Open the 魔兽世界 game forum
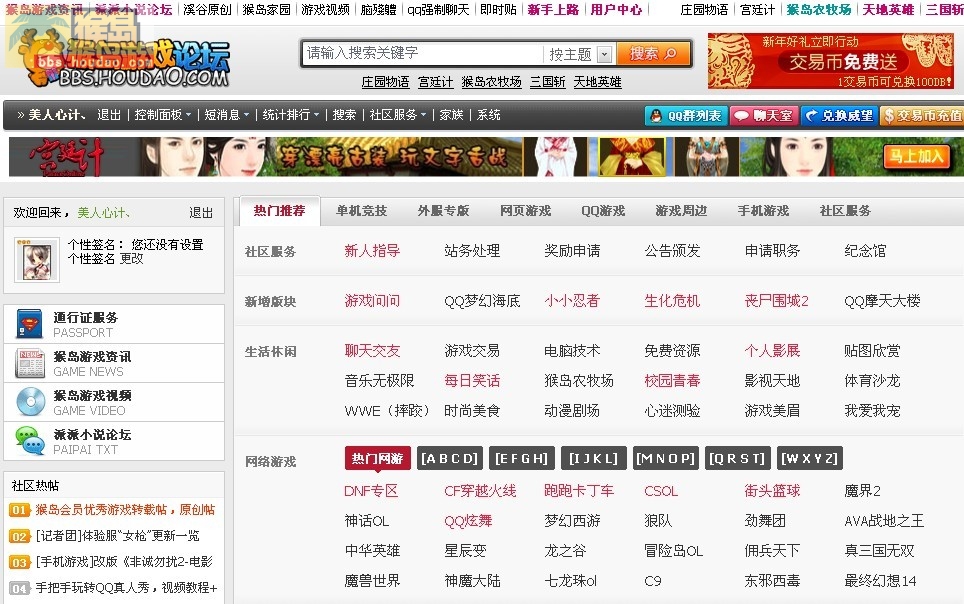This screenshot has width=964, height=604. (x=372, y=581)
